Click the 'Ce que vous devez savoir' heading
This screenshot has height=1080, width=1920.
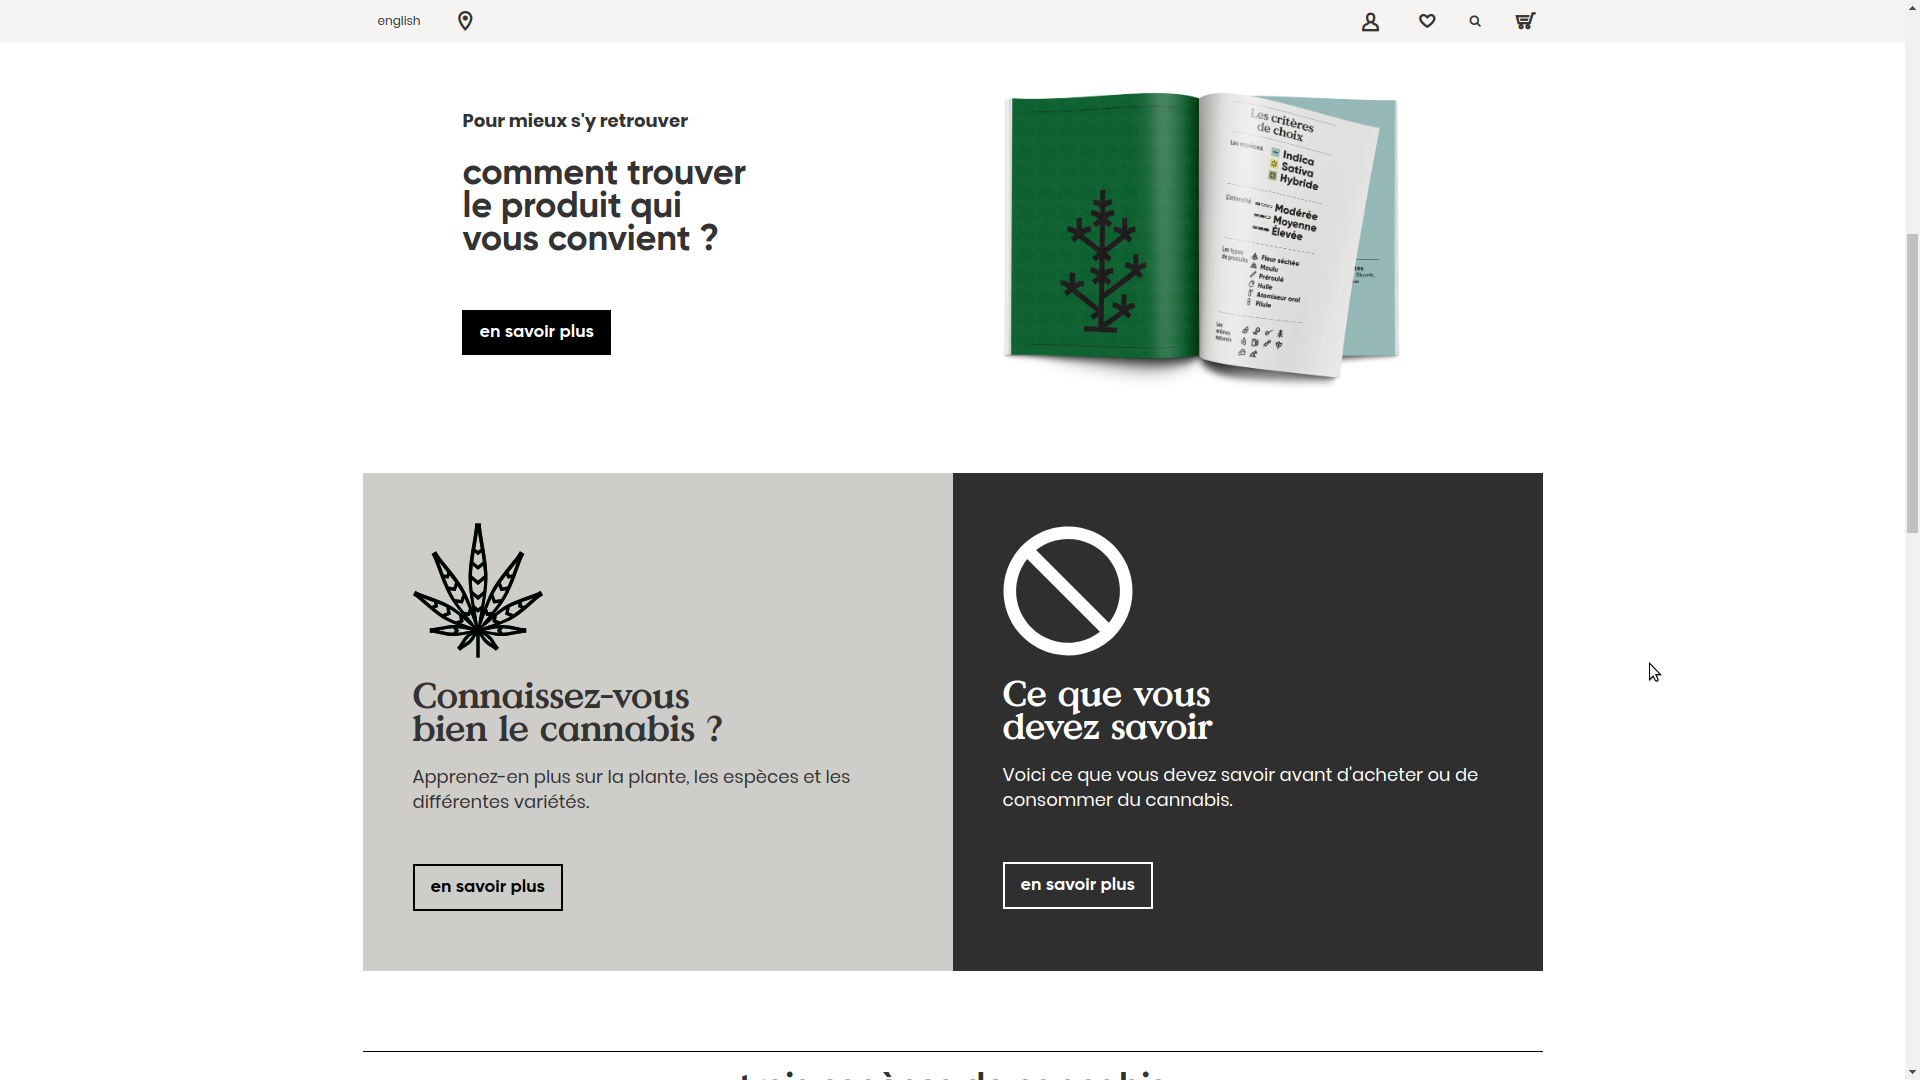coord(1107,710)
